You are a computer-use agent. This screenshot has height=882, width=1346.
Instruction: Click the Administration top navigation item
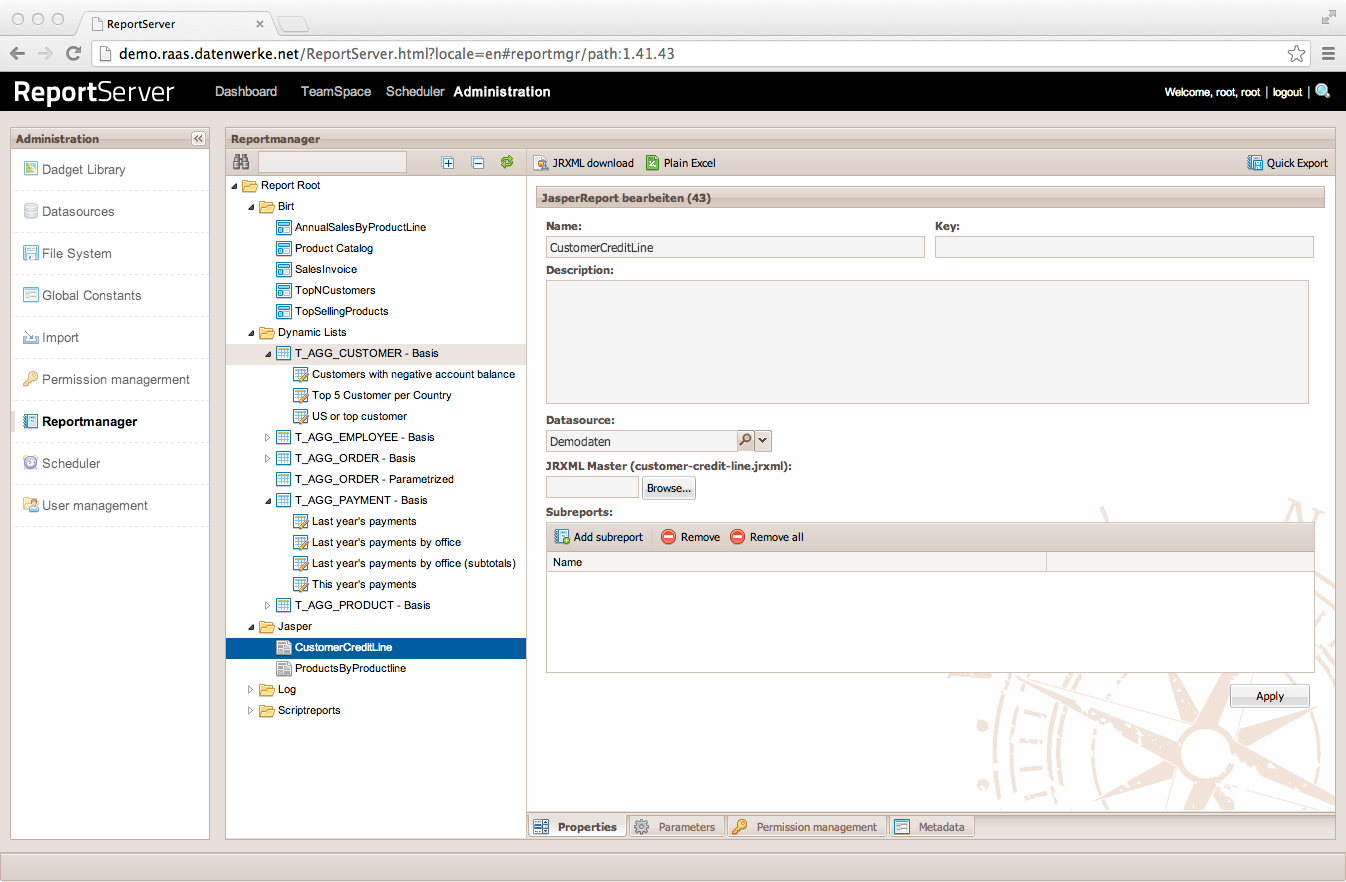502,91
